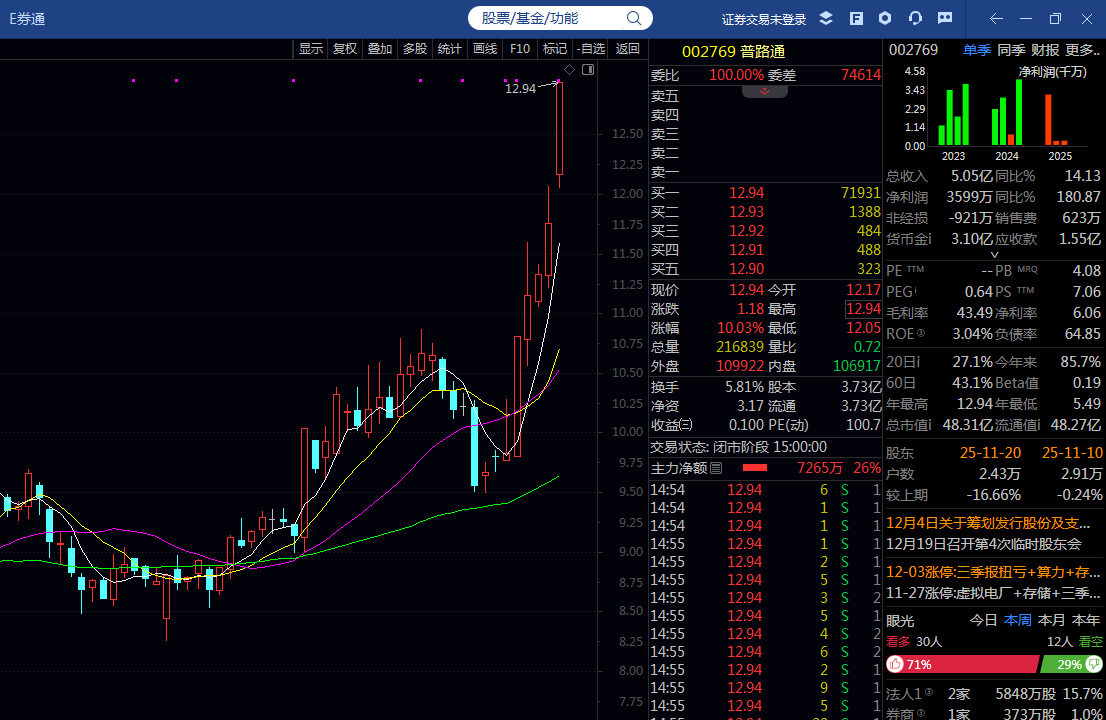Click the thumbs-down 29% bearish icon

[x=1094, y=664]
